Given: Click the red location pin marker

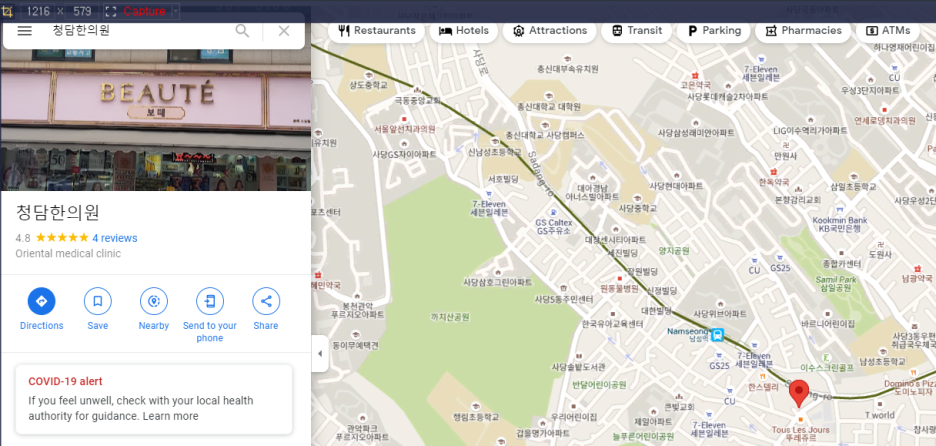Looking at the screenshot, I should [x=799, y=393].
